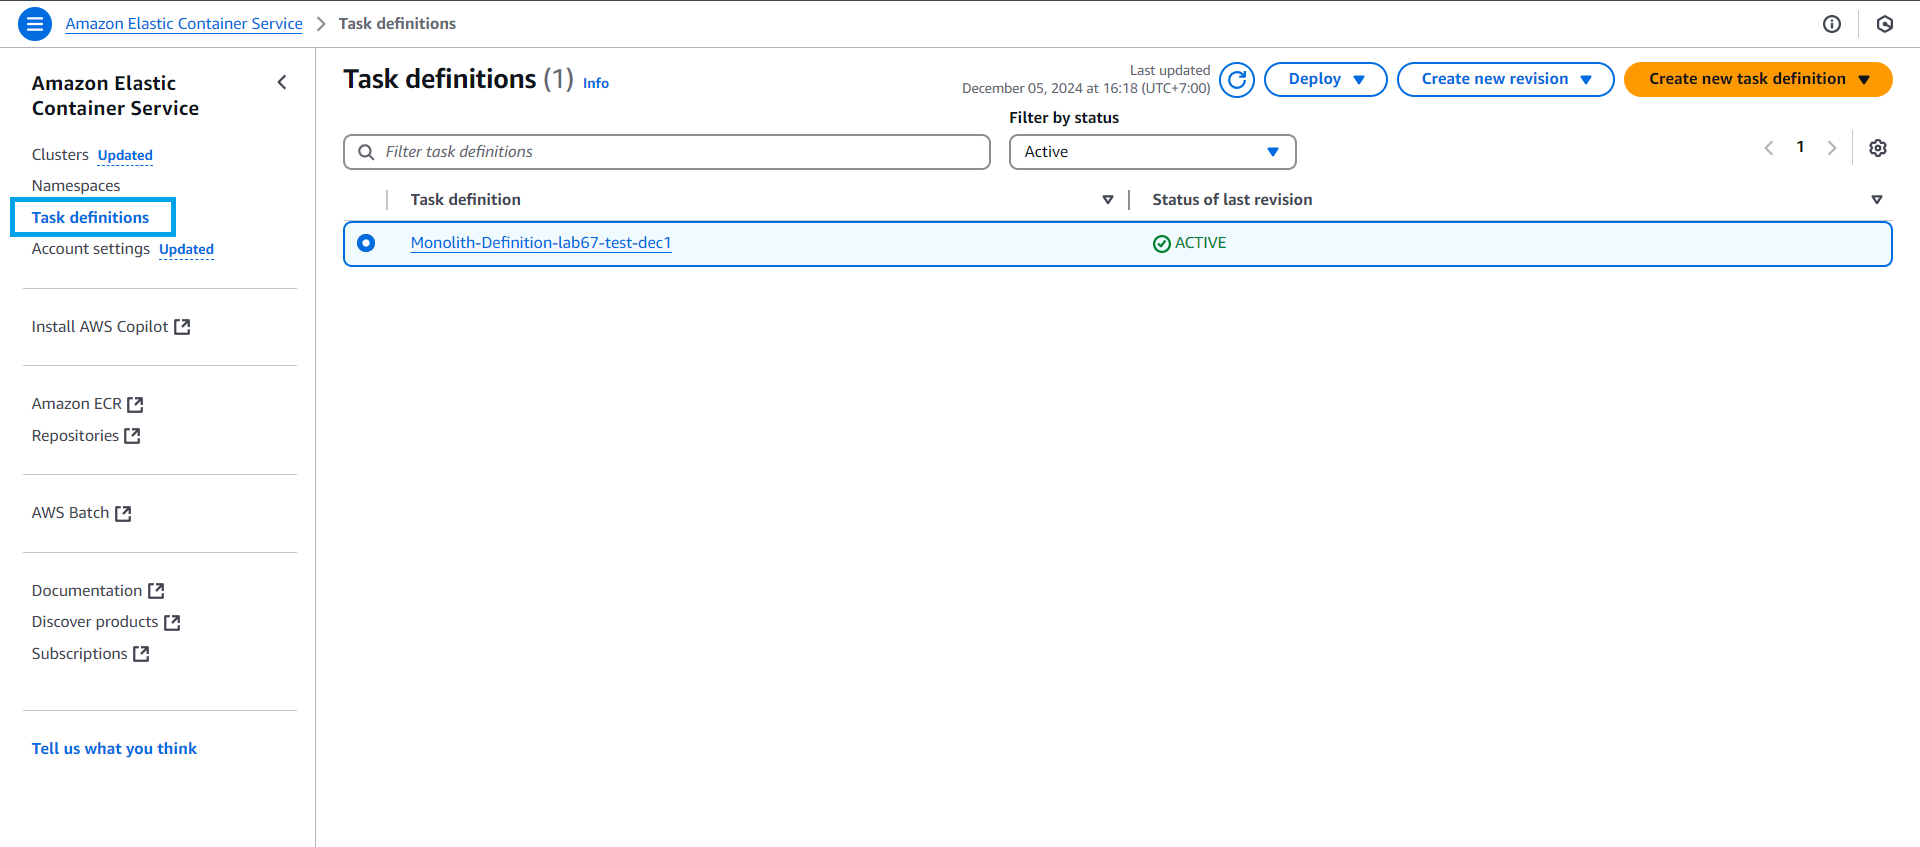Open Create new task definition dropdown
The width and height of the screenshot is (1920, 847).
point(1758,79)
